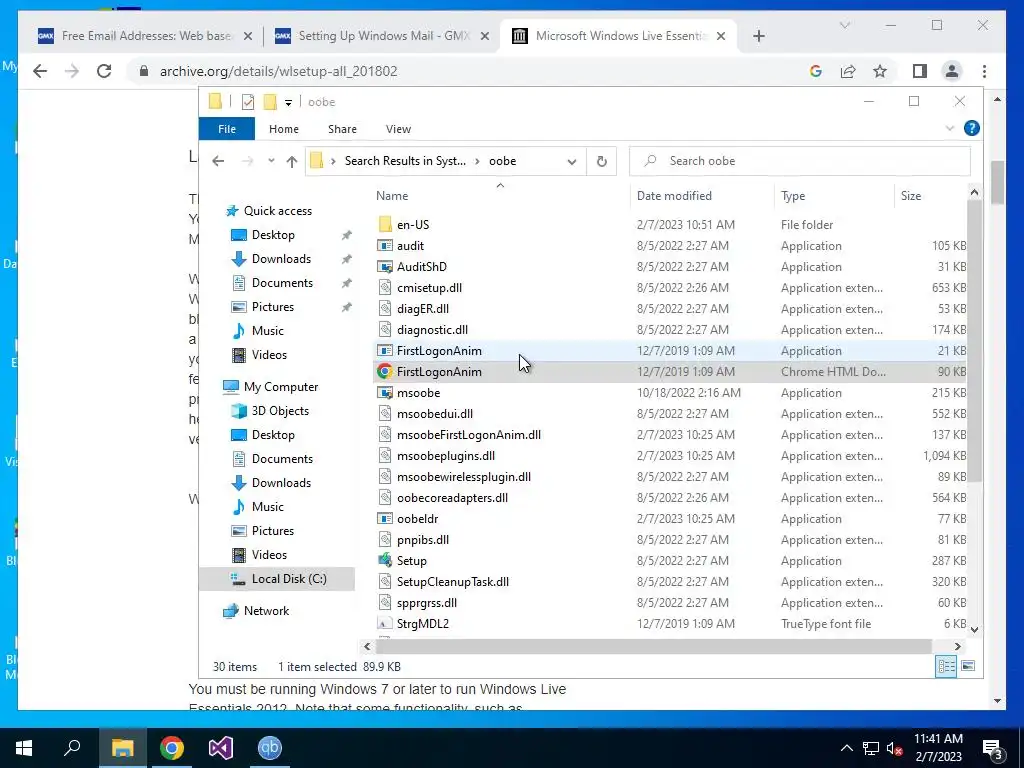Screen dimensions: 1024x768
Task: Switch to Details view icon in status bar
Action: click(946, 666)
